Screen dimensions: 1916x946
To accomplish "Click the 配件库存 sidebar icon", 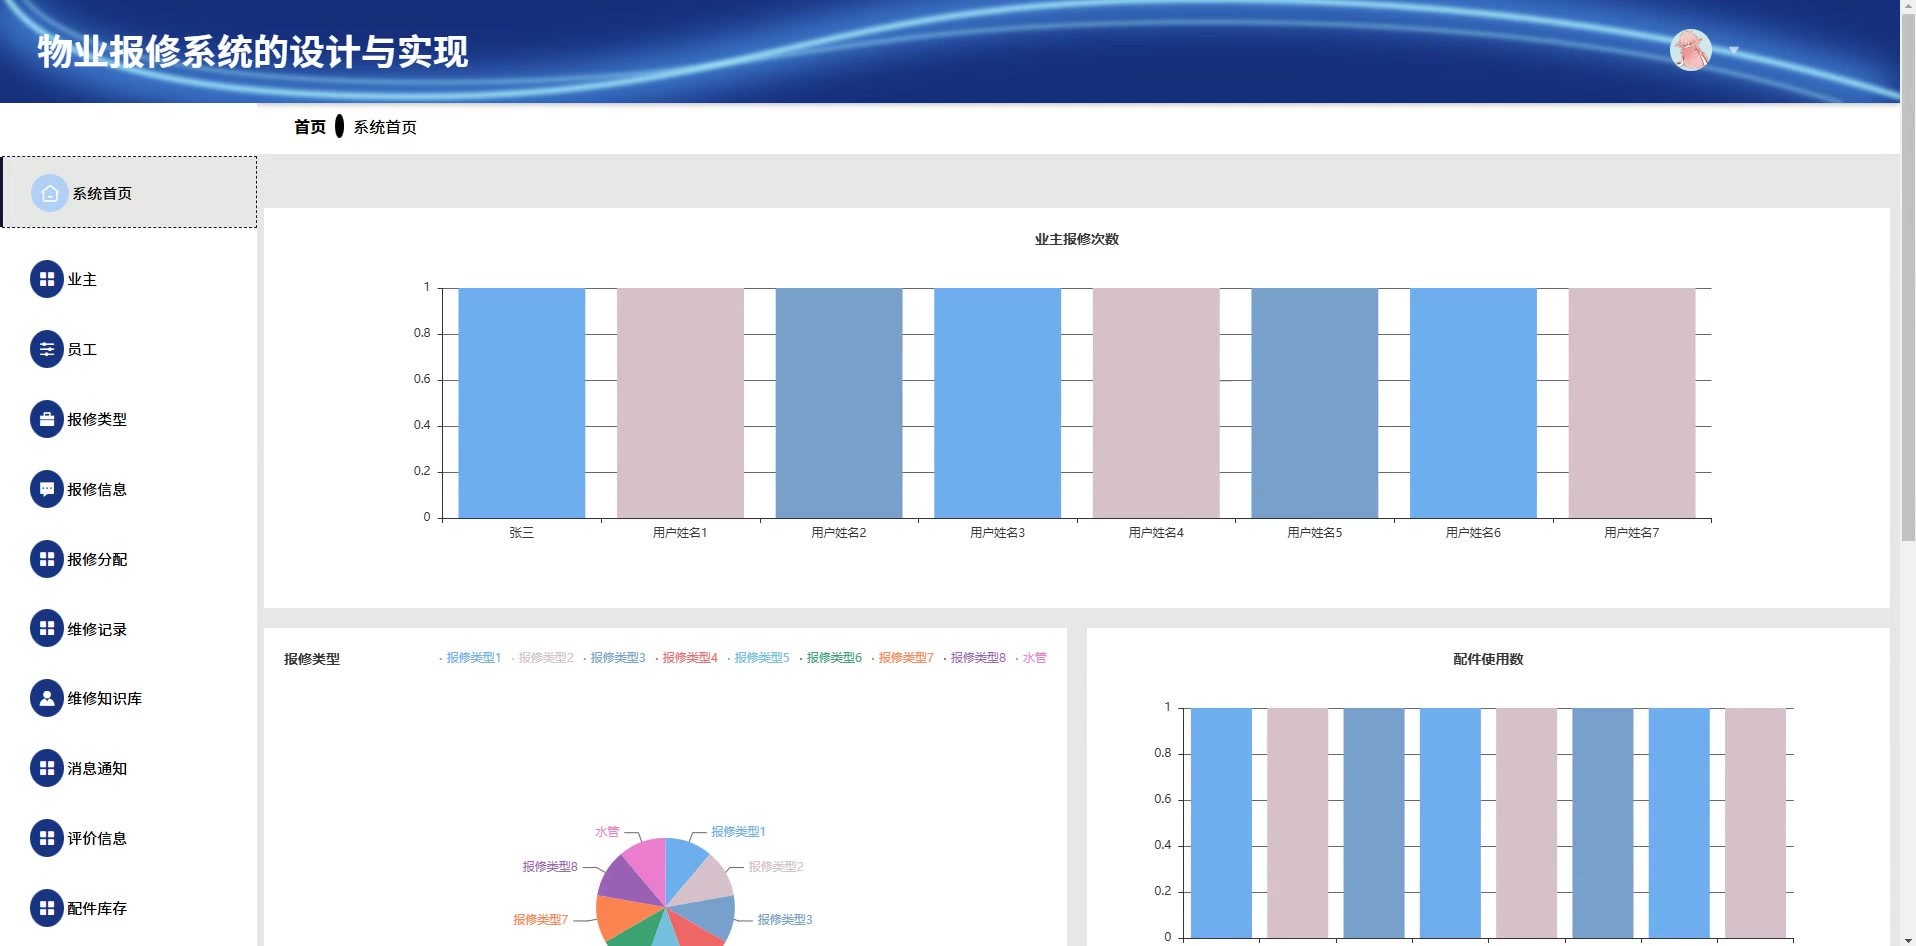I will [x=47, y=908].
